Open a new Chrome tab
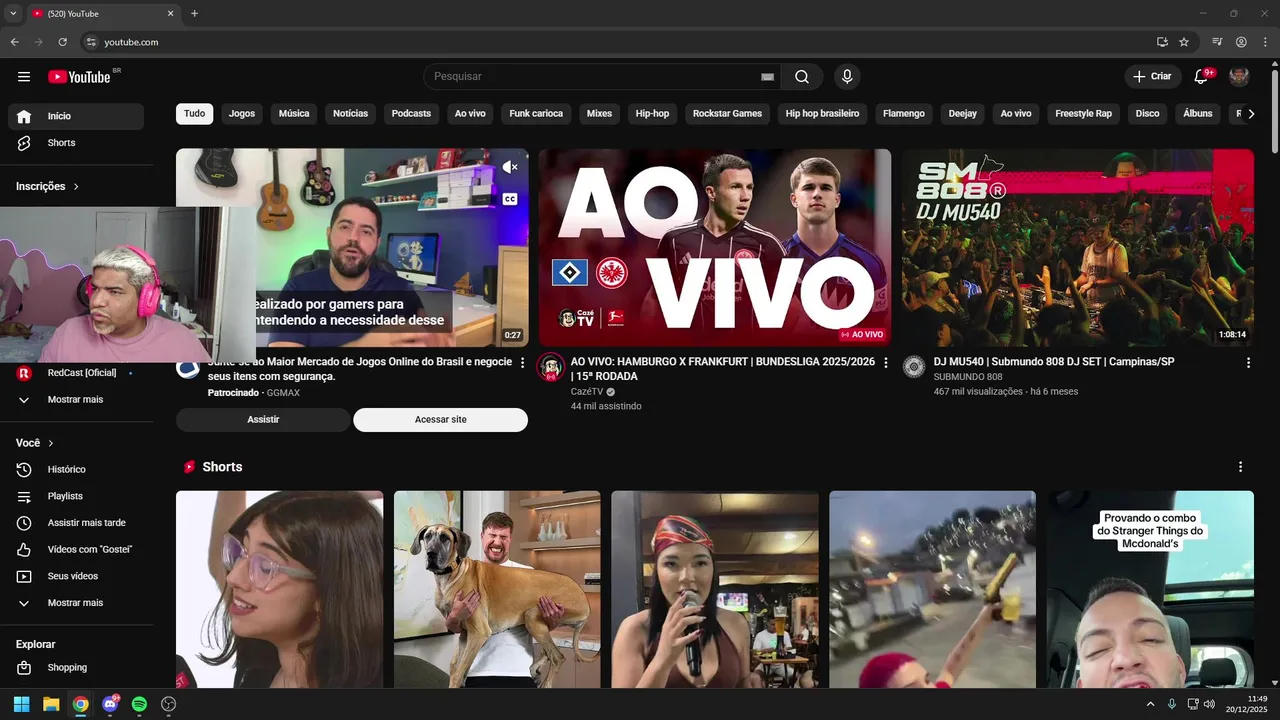Viewport: 1280px width, 720px height. pos(194,14)
